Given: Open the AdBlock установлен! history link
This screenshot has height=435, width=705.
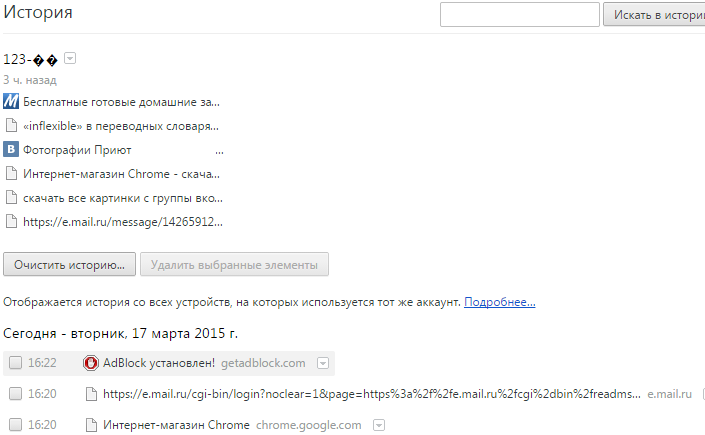Looking at the screenshot, I should click(x=145, y=363).
